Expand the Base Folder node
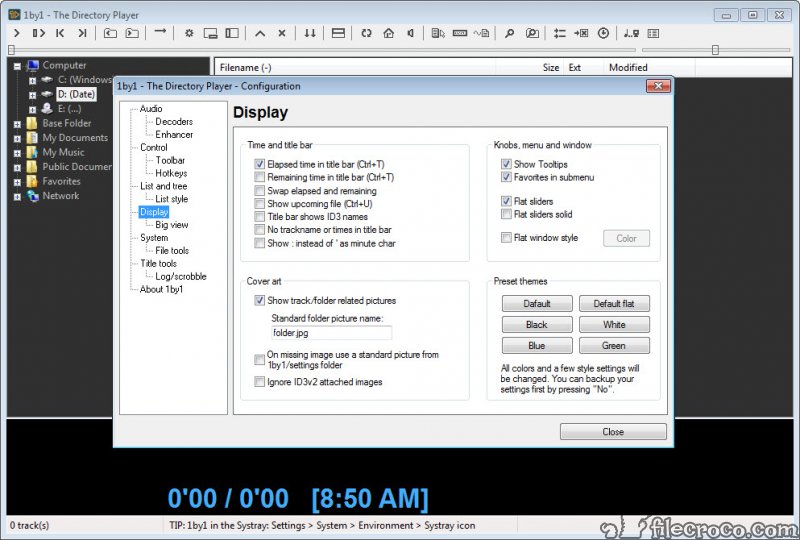The image size is (800, 540). pyautogui.click(x=17, y=124)
